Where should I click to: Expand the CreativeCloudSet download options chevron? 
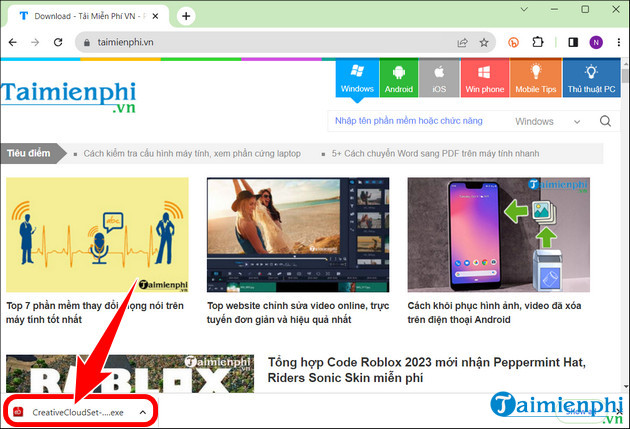point(143,413)
